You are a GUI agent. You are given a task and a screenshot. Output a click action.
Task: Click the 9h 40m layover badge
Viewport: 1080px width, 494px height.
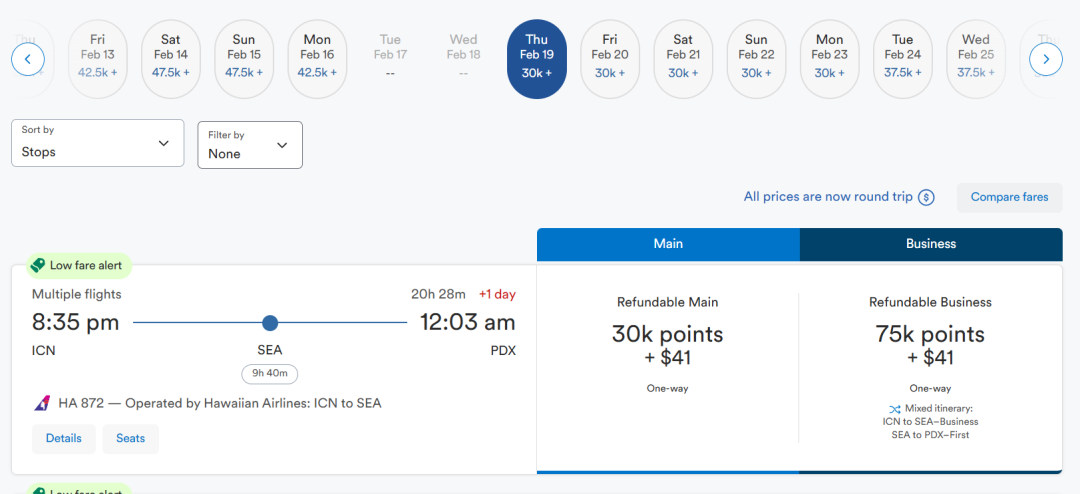270,374
